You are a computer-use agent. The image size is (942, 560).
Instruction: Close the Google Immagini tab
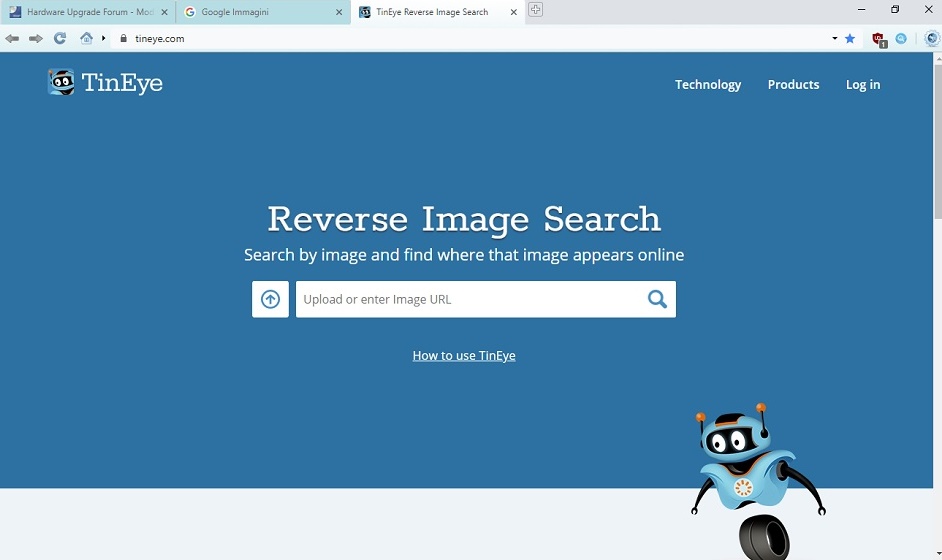pyautogui.click(x=339, y=12)
